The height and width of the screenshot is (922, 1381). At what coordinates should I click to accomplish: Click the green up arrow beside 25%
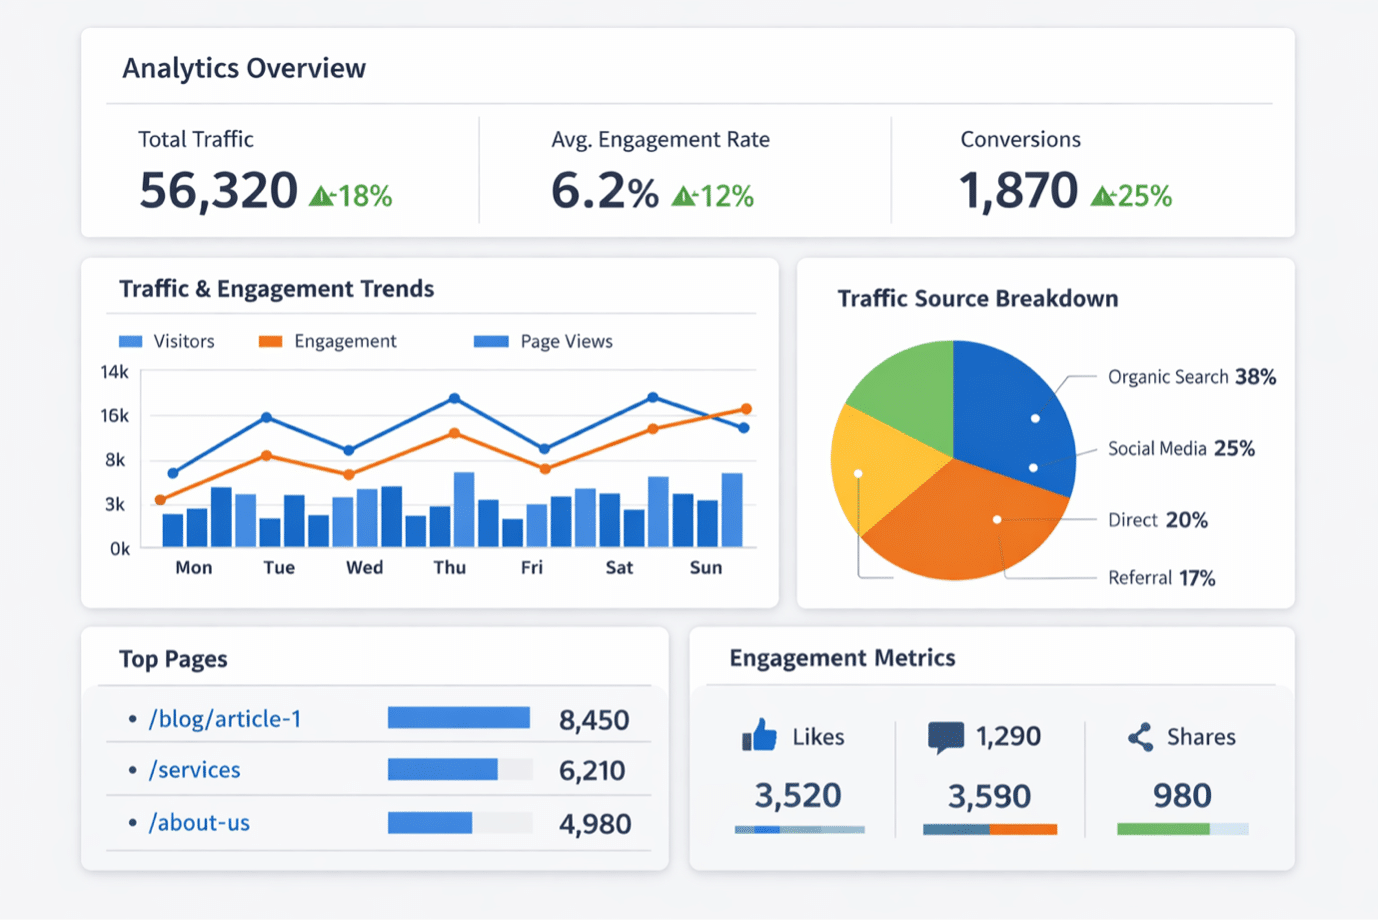tap(1103, 195)
